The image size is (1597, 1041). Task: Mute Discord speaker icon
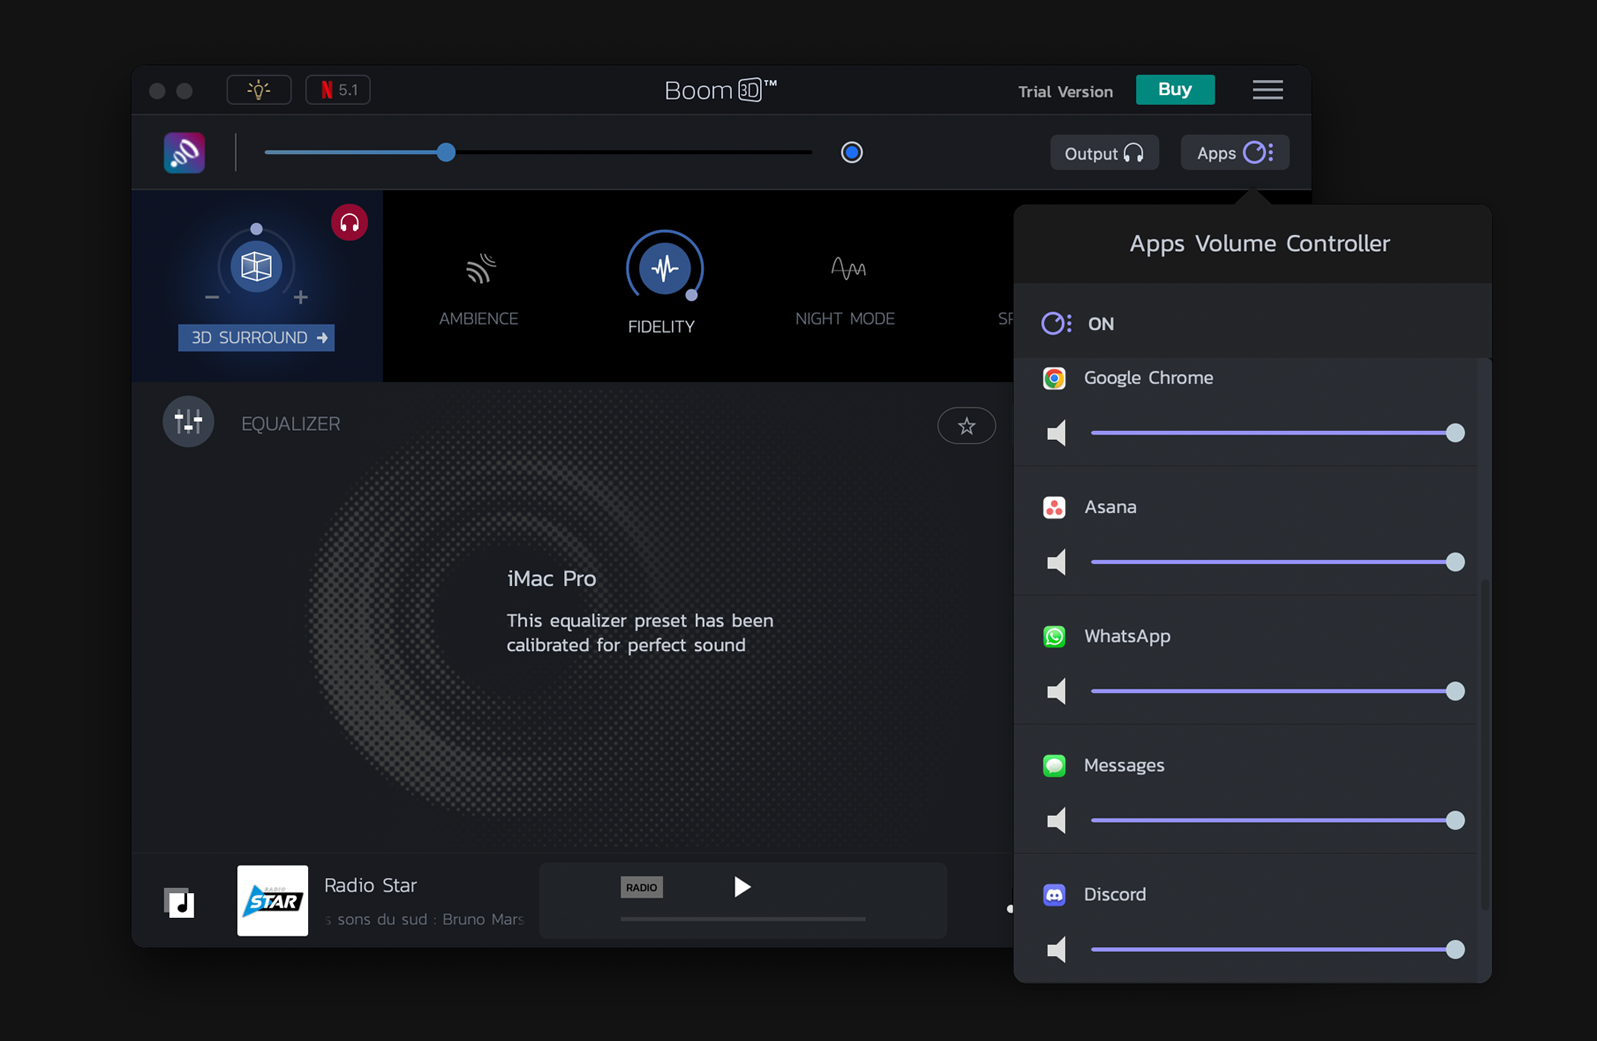tap(1056, 949)
